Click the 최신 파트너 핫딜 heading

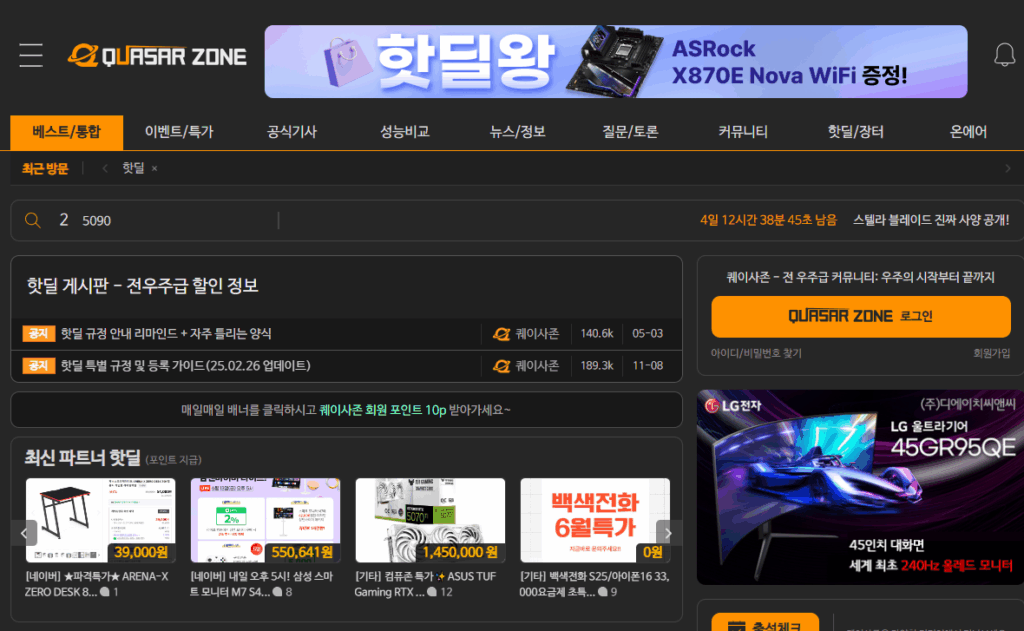[82, 457]
